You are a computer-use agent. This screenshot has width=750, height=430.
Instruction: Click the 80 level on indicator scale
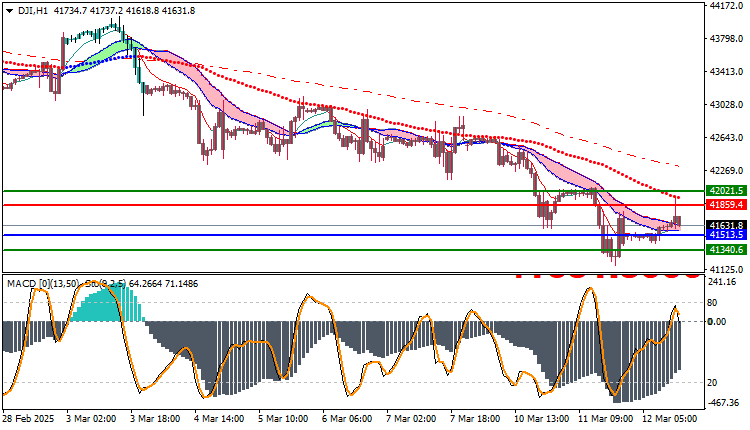(712, 302)
